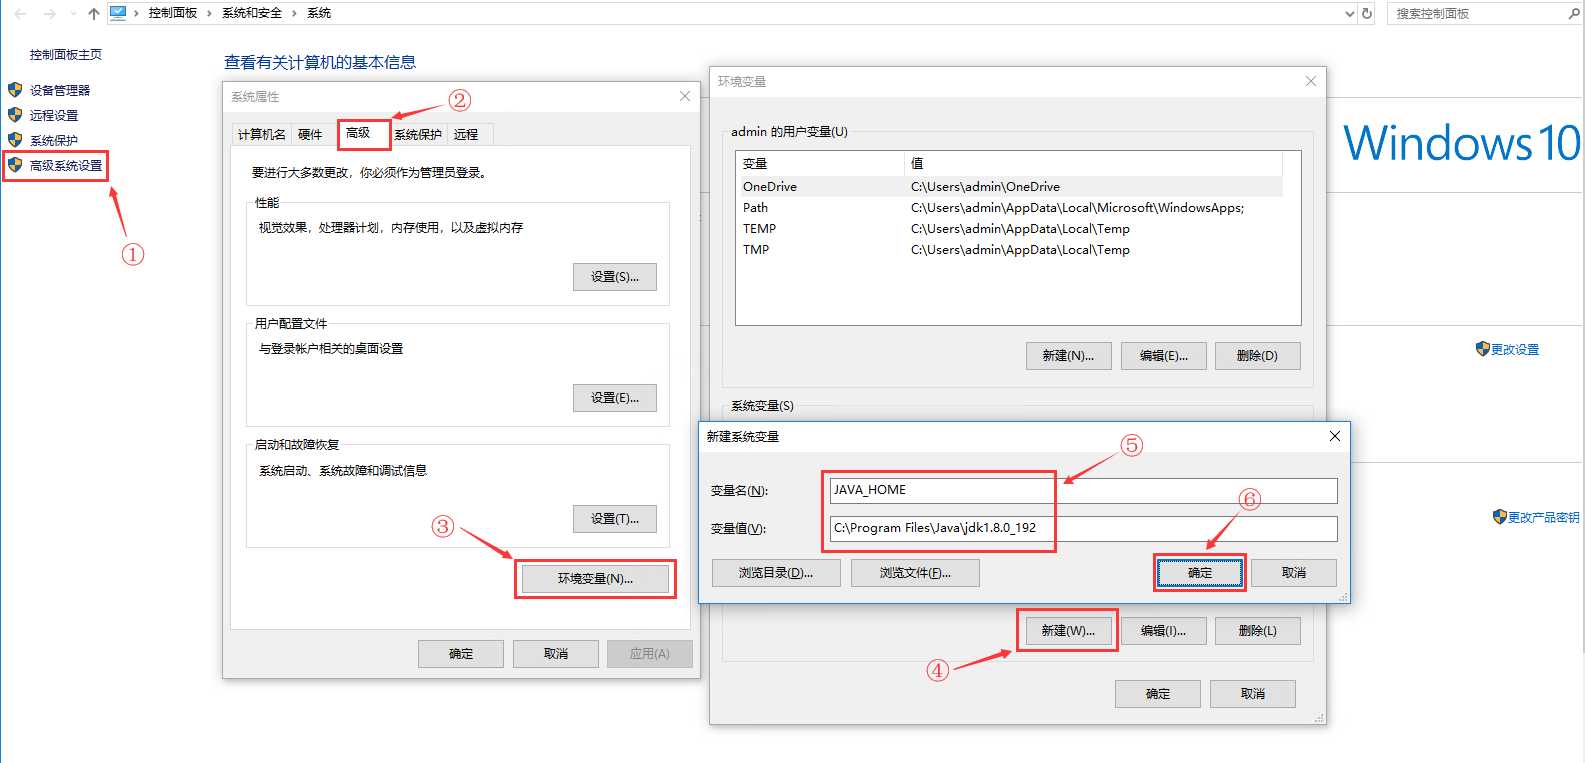Click shield icon beside 更改设置
Viewport: 1585px width, 763px height.
(x=1483, y=349)
